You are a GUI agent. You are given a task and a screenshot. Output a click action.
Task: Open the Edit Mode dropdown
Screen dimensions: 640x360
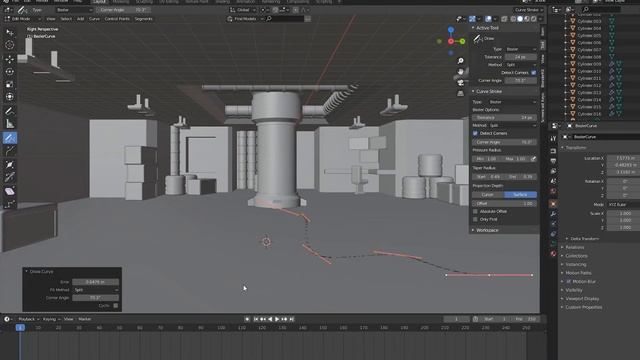[x=22, y=19]
